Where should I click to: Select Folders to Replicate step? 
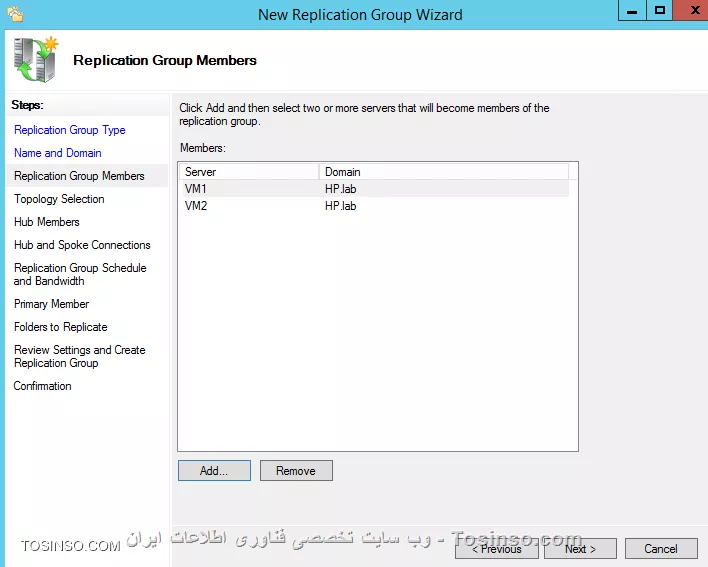tap(61, 327)
